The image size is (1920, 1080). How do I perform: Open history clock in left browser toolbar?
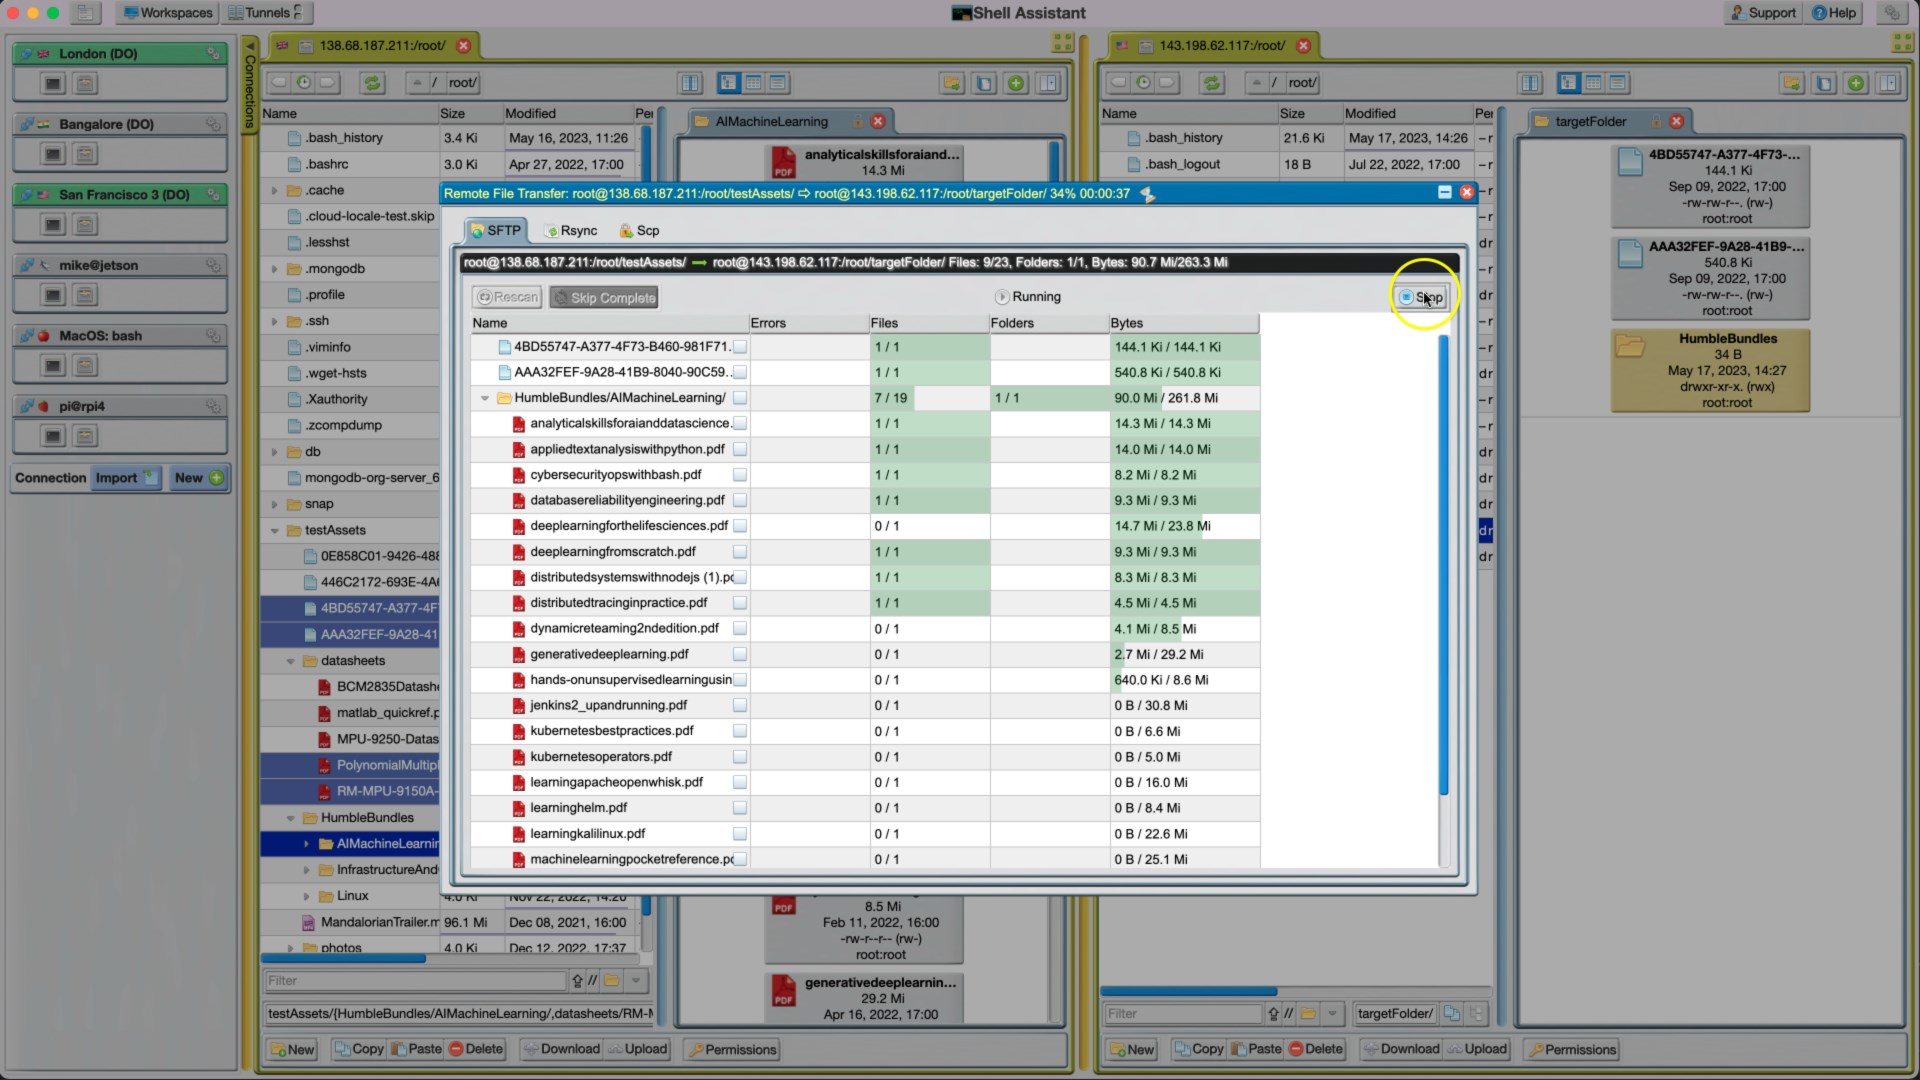[x=303, y=83]
